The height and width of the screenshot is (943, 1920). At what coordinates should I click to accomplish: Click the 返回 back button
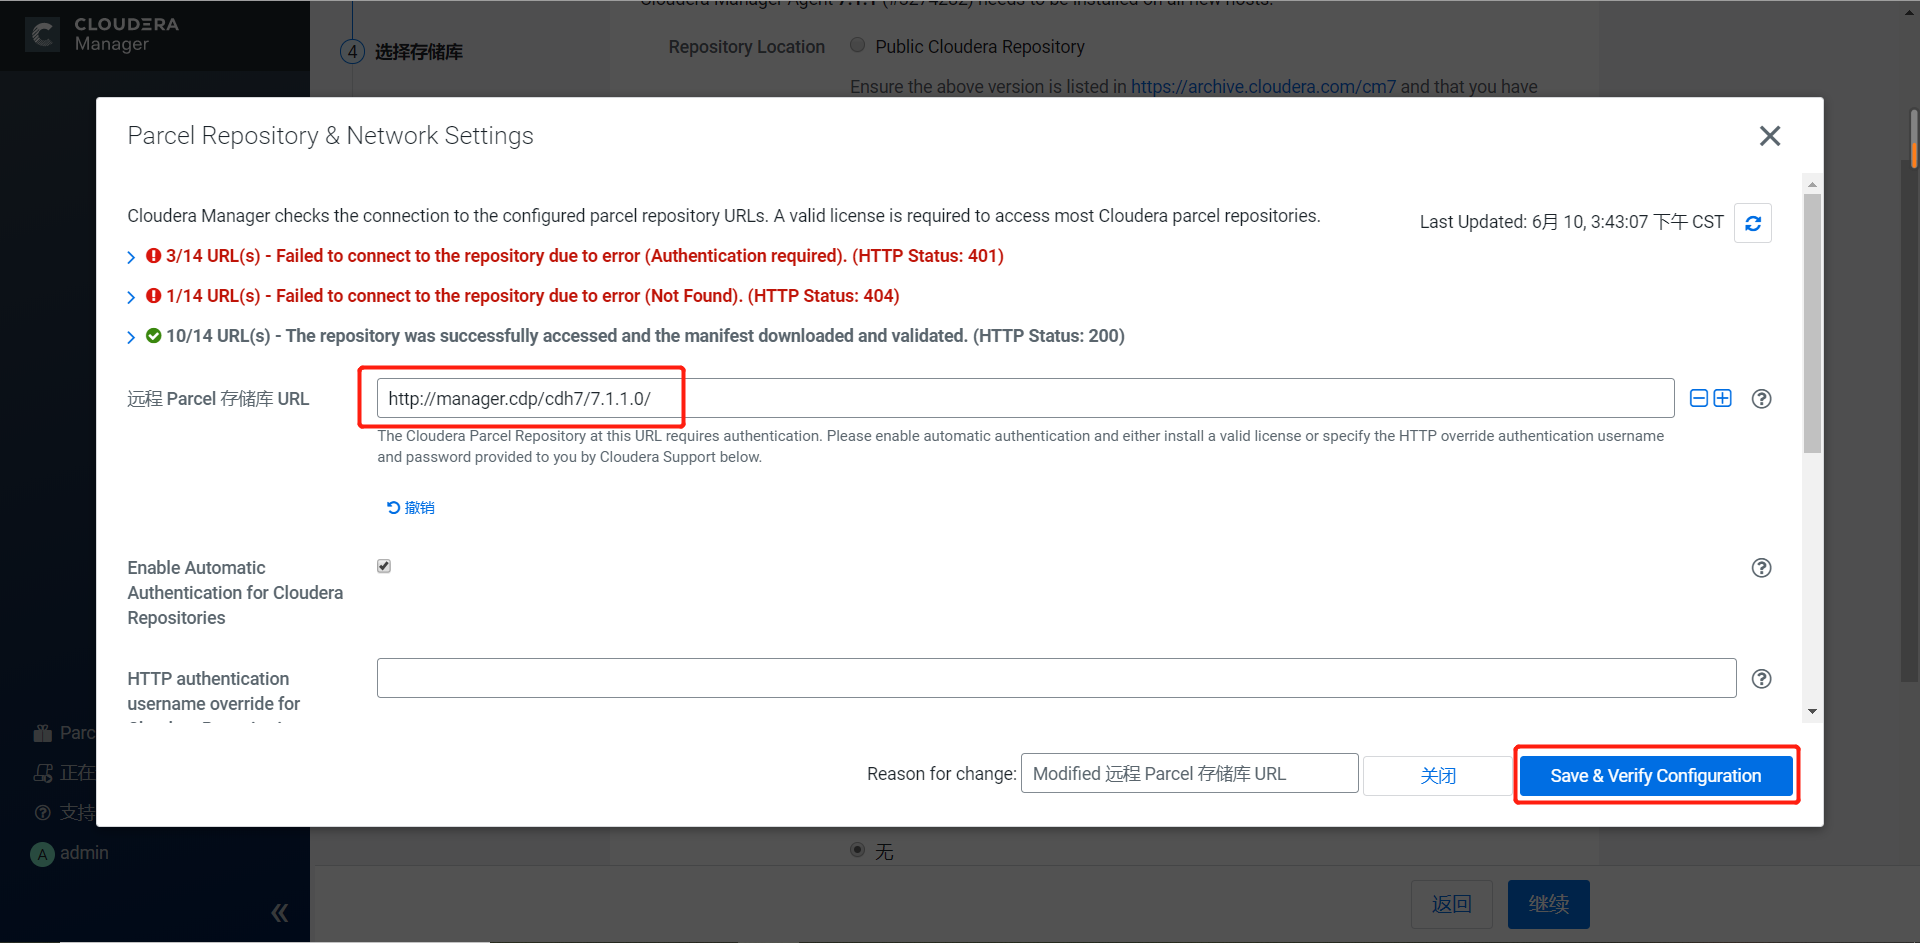(x=1452, y=904)
